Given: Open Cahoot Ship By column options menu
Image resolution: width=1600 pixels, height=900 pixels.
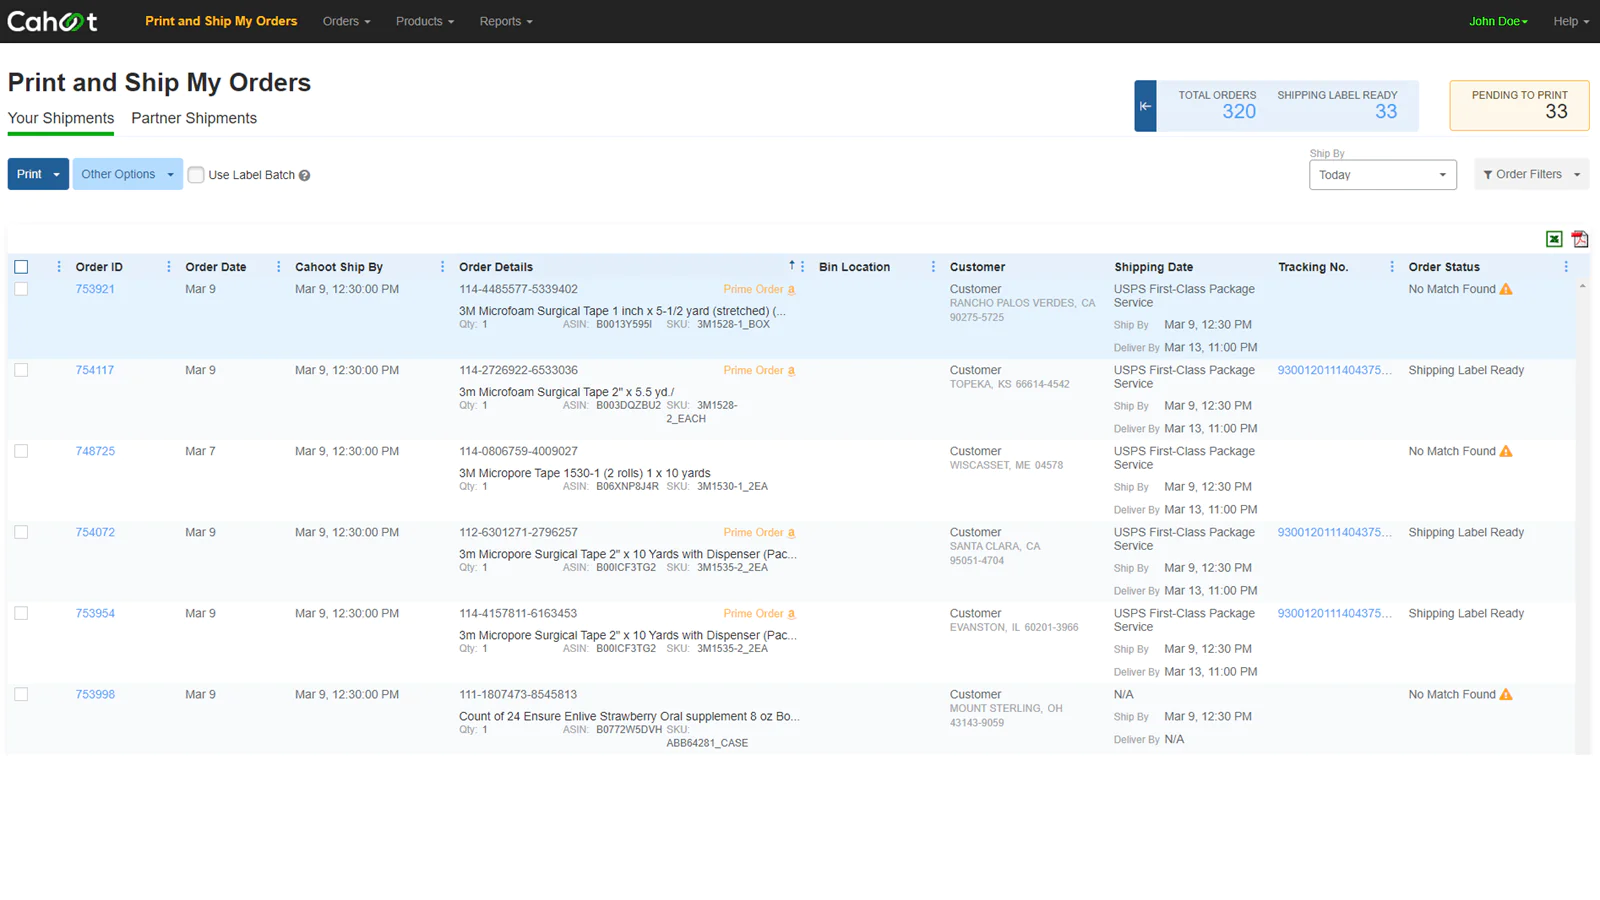Looking at the screenshot, I should coord(442,267).
